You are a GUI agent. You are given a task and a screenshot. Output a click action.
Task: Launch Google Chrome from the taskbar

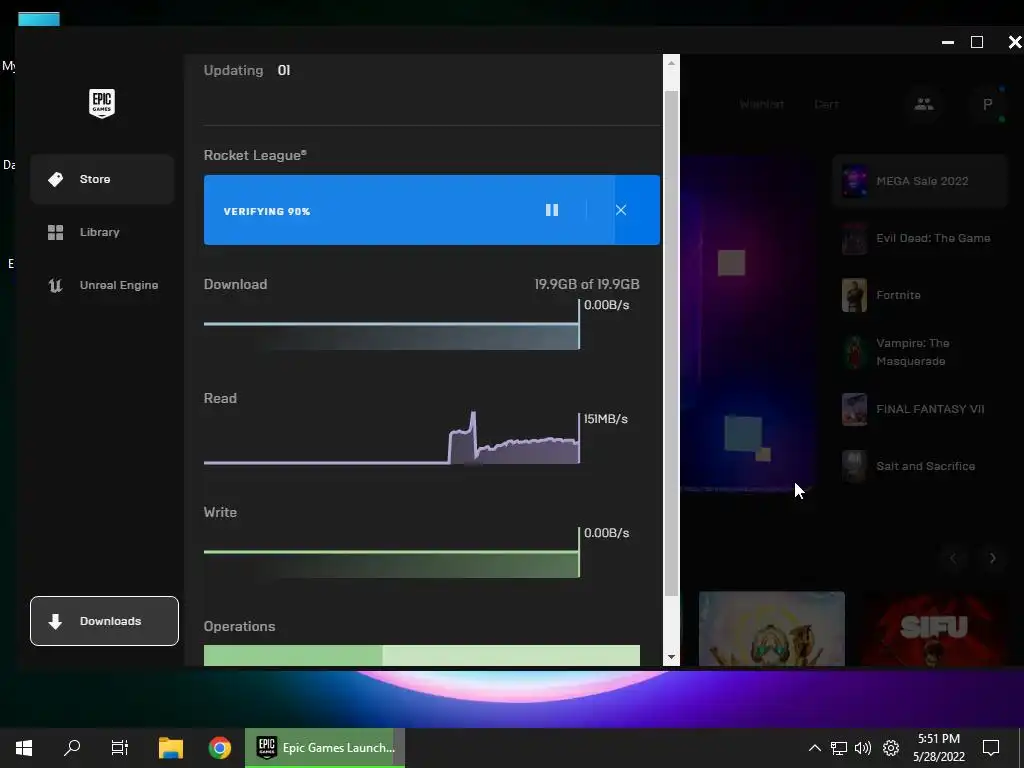pyautogui.click(x=220, y=748)
